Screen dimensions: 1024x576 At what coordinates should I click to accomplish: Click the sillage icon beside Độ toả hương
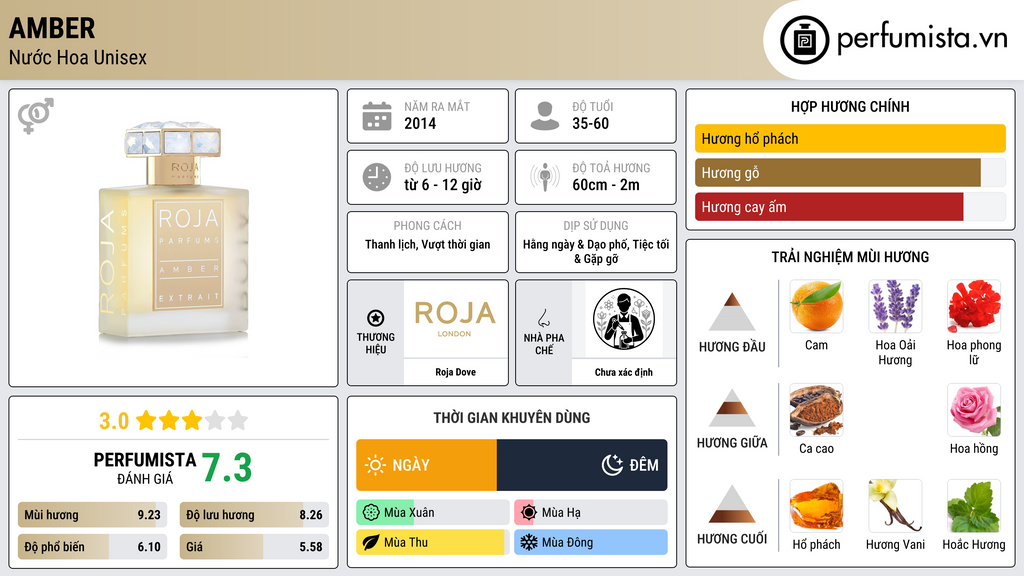tap(545, 177)
